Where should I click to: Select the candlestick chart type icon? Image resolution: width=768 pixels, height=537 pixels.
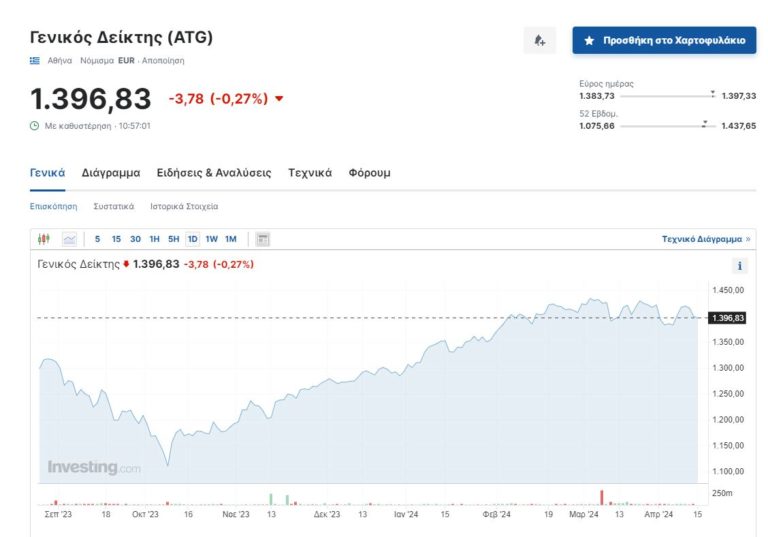tap(43, 239)
